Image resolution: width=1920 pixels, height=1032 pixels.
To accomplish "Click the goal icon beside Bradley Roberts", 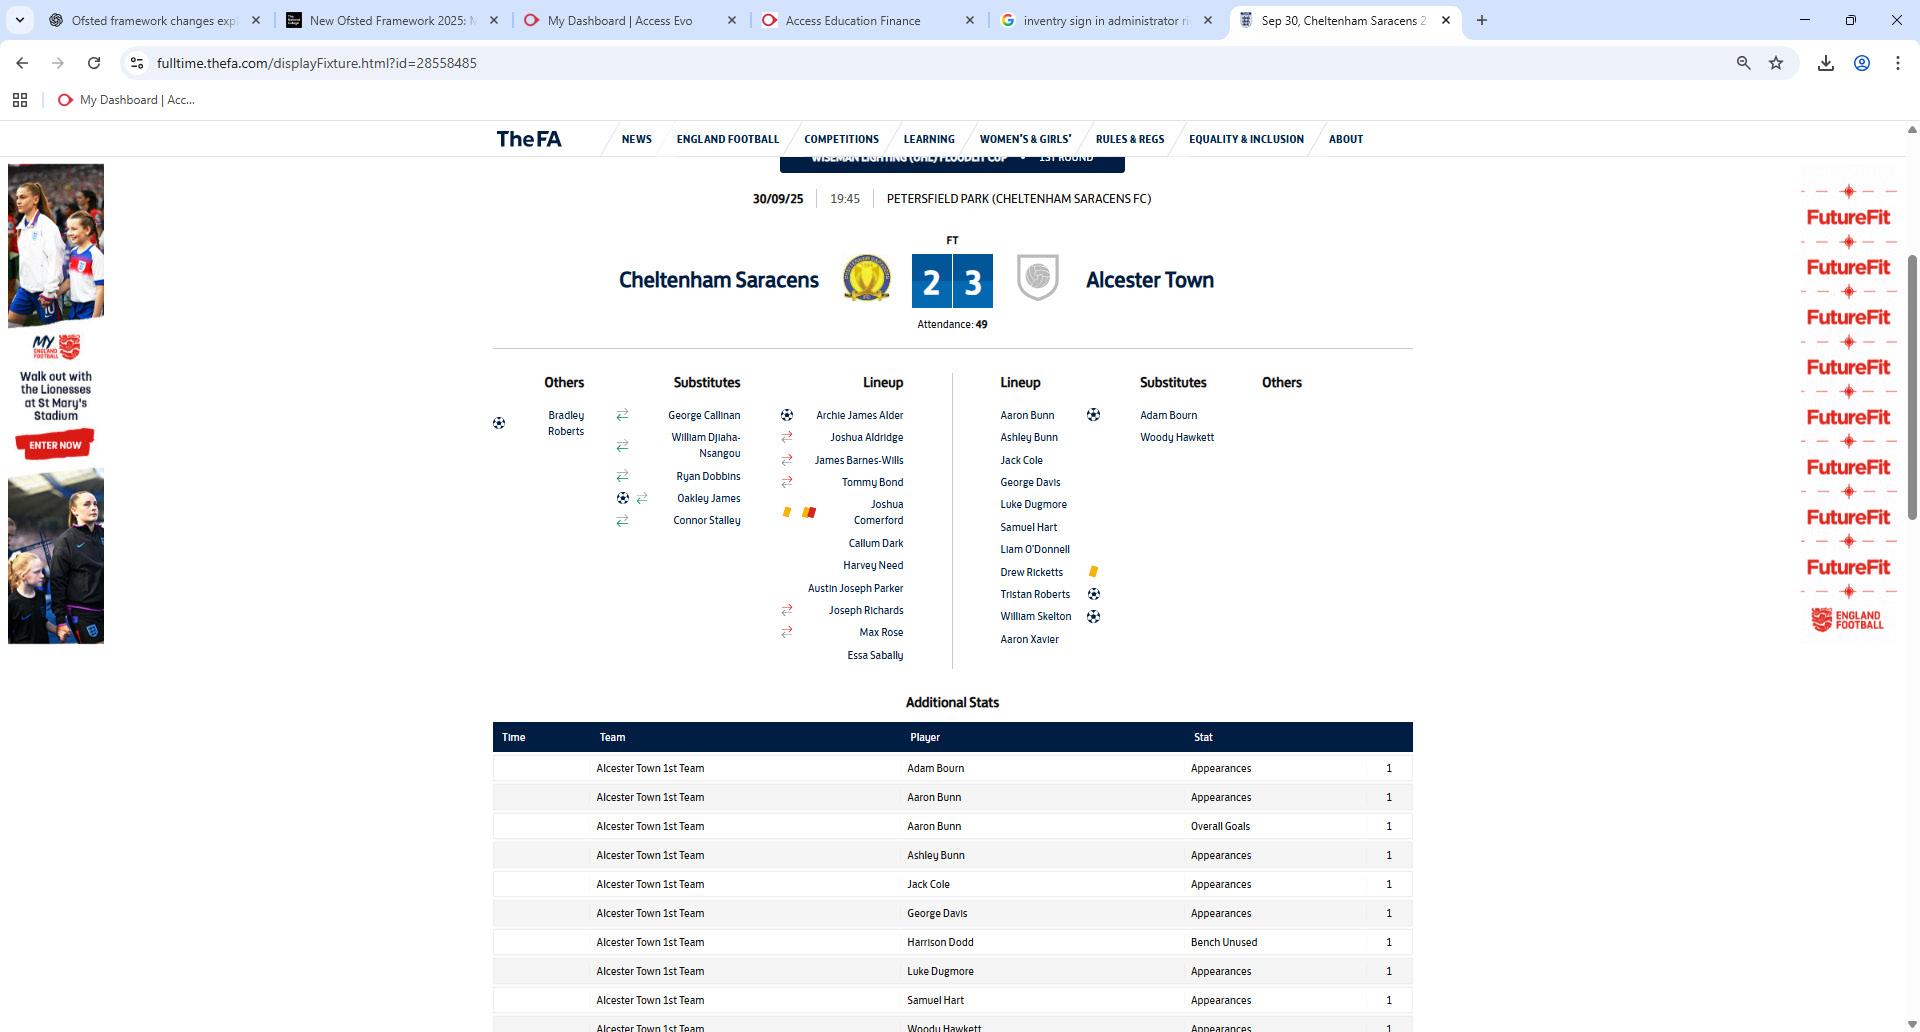I will [499, 423].
